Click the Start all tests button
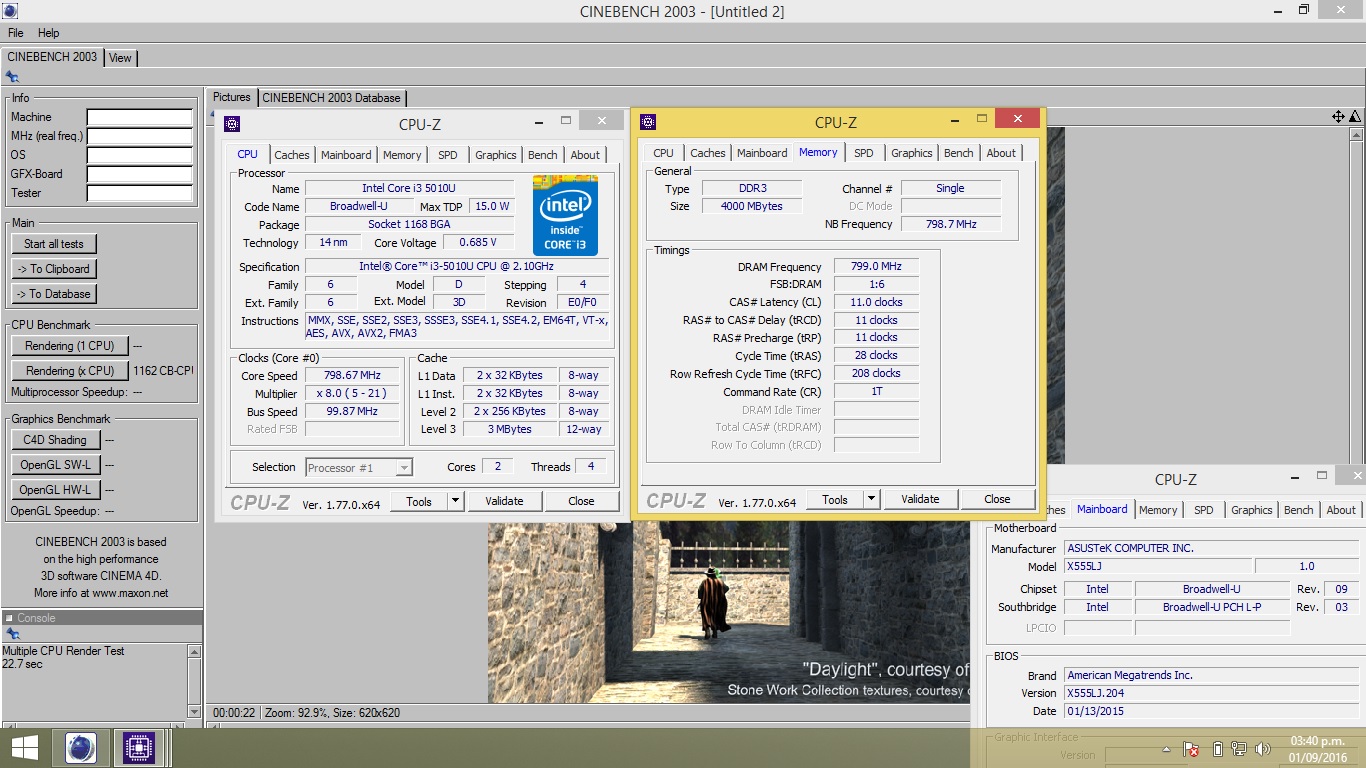 (x=54, y=244)
